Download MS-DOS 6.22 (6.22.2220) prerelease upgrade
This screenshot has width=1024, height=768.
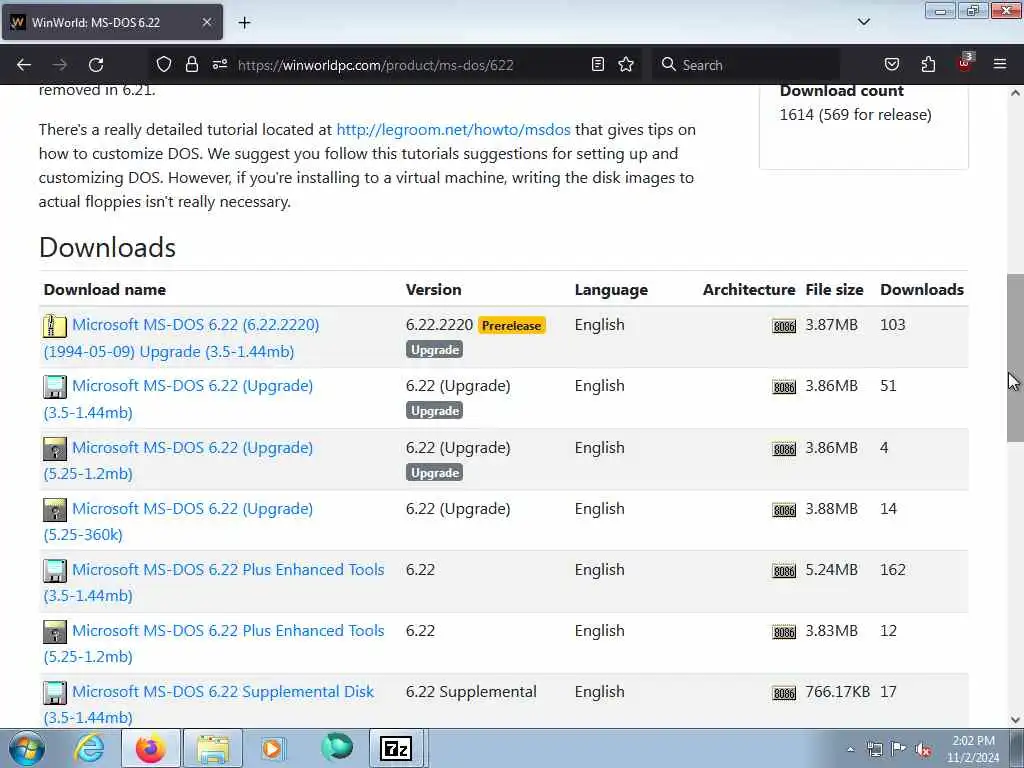pos(182,338)
